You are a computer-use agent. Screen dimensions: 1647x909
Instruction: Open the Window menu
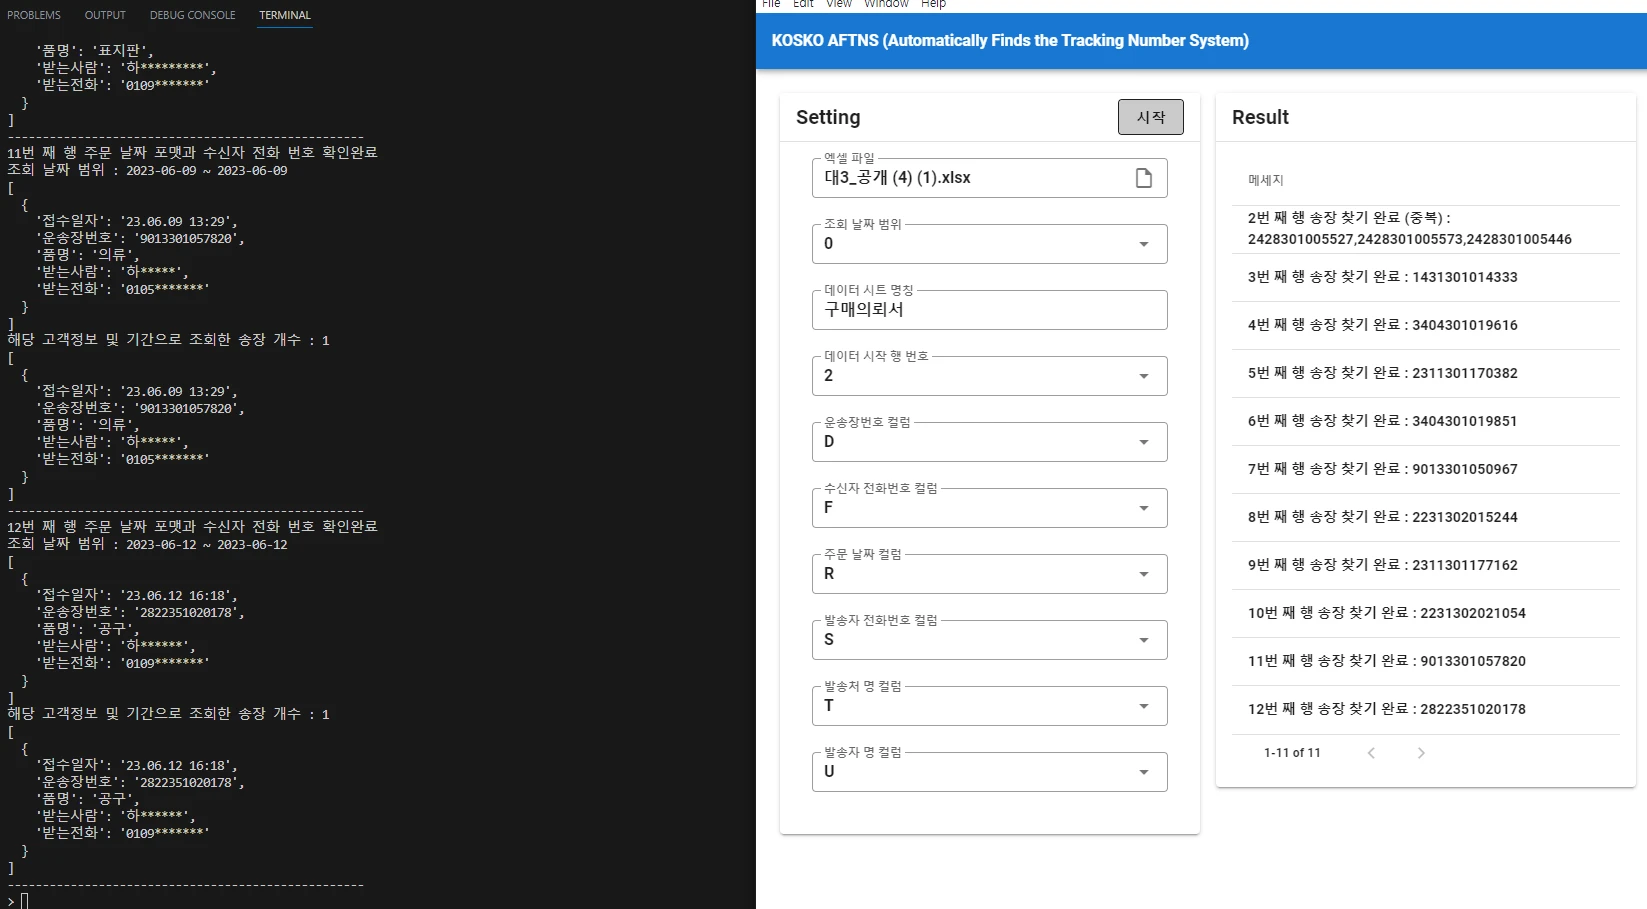886,4
